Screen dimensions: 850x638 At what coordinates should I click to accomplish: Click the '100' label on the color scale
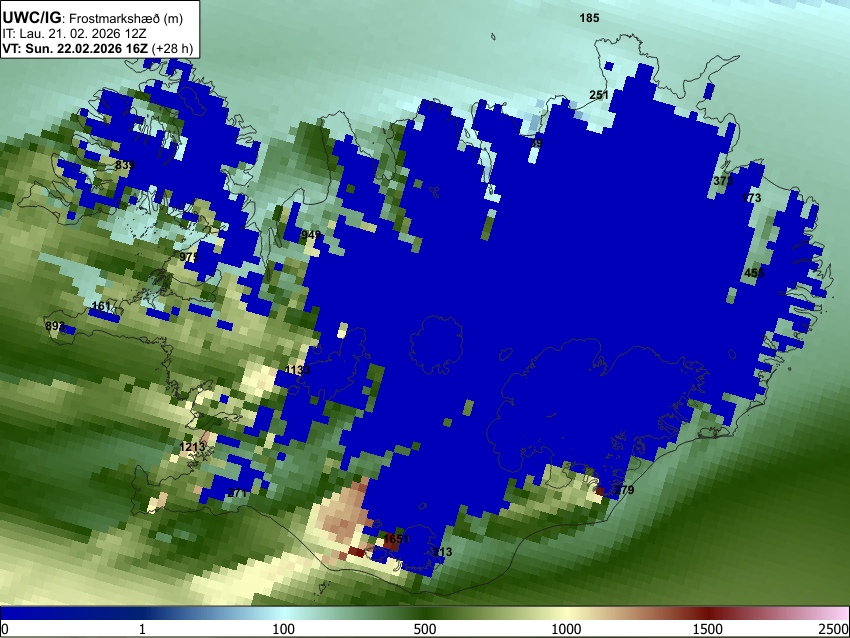click(x=284, y=629)
